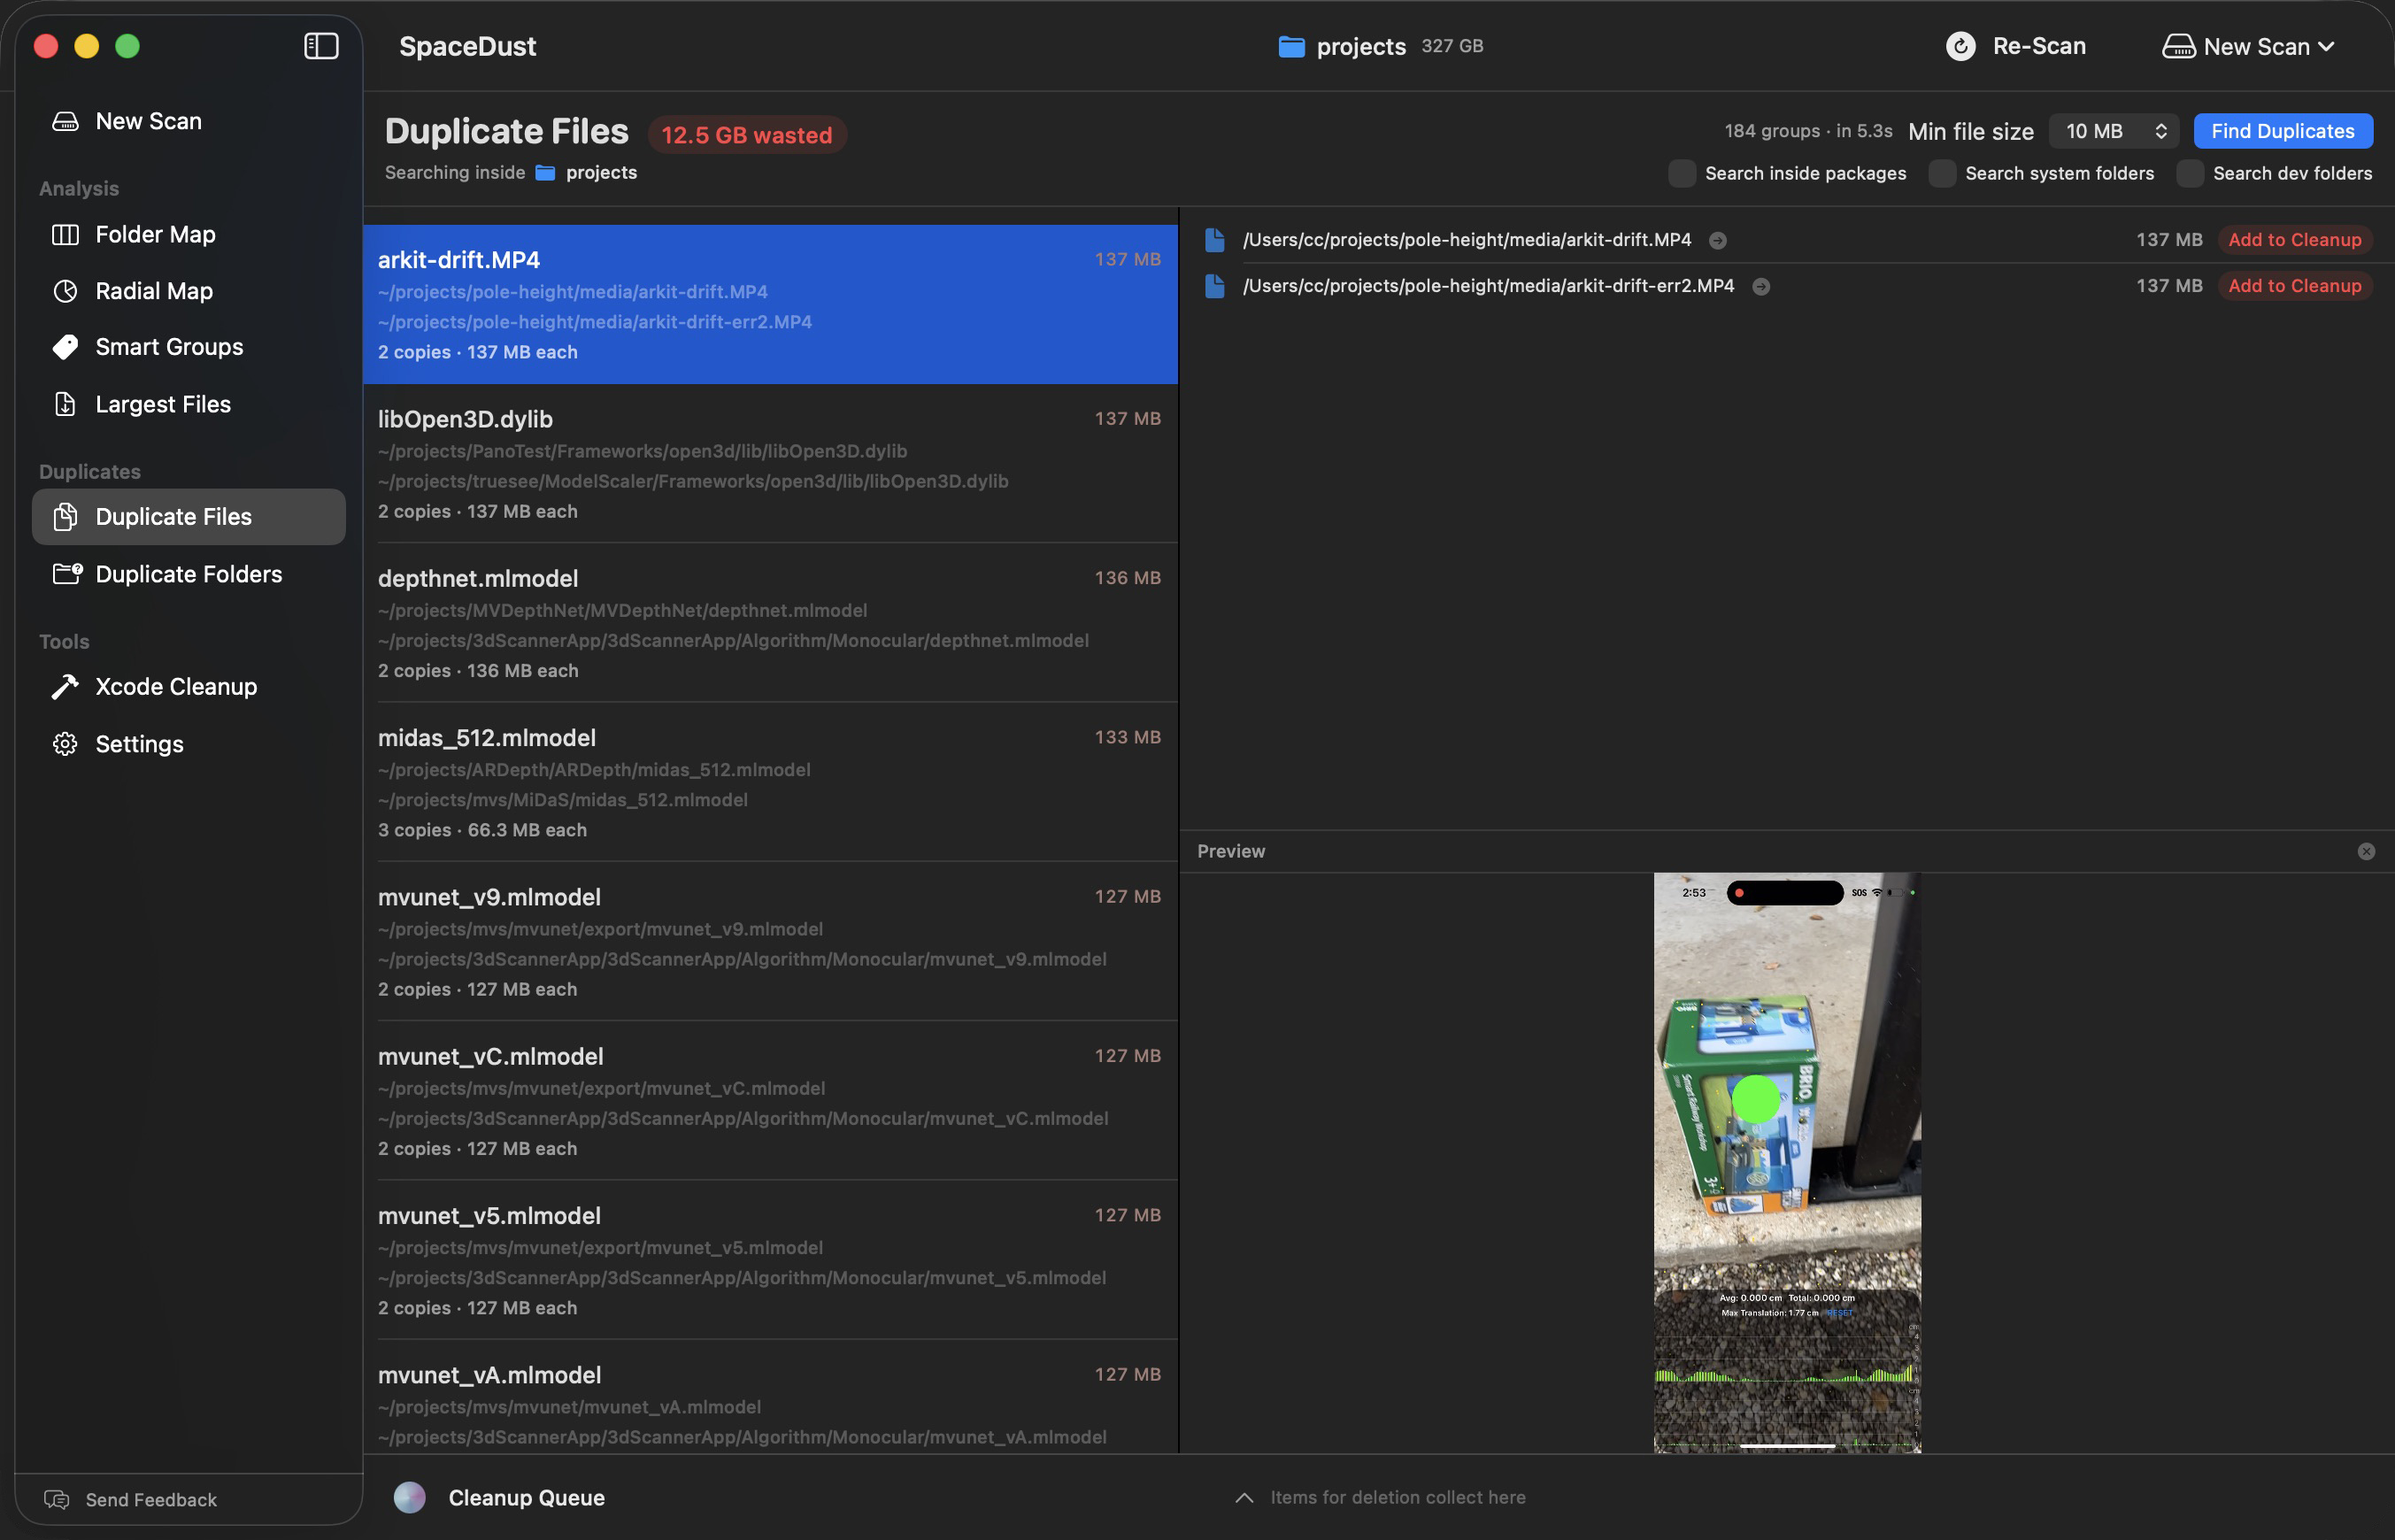Reveal arkit-drift-err2.MP4 using its arrow icon
Image resolution: width=2395 pixels, height=1540 pixels.
(1761, 287)
